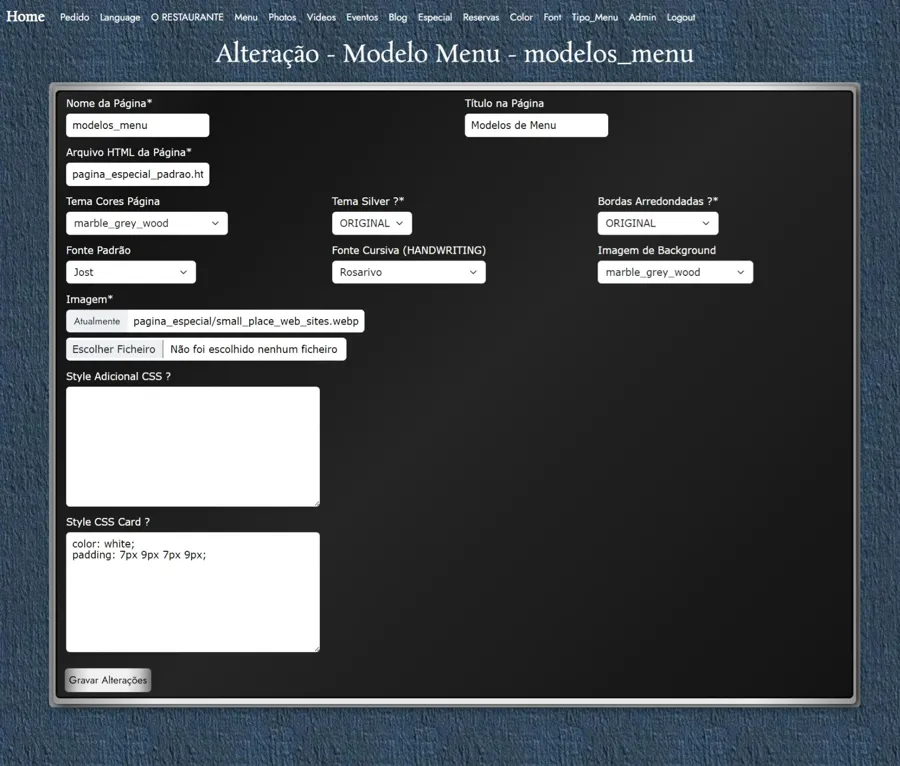Open the Tema Cores Página dropdown
The image size is (900, 766).
pos(146,224)
